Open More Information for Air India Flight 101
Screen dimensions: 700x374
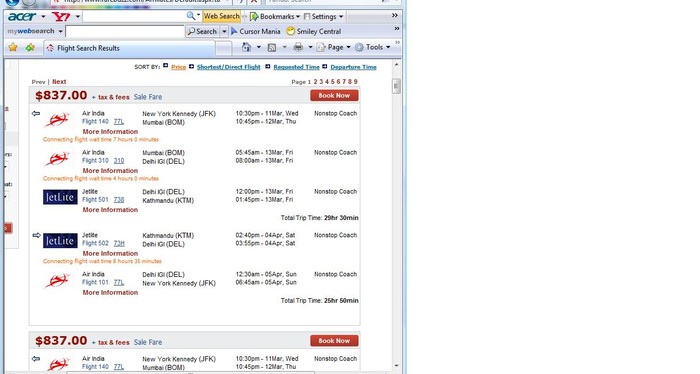click(110, 292)
